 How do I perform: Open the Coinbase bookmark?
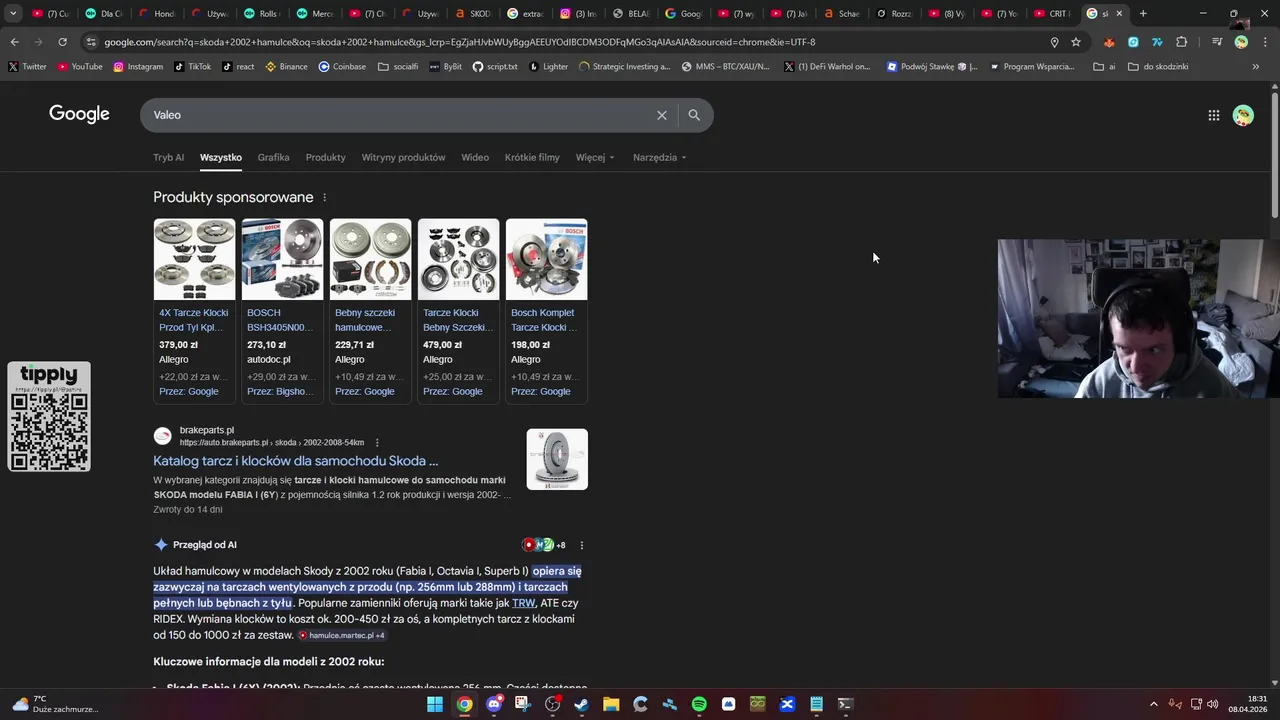click(x=342, y=67)
